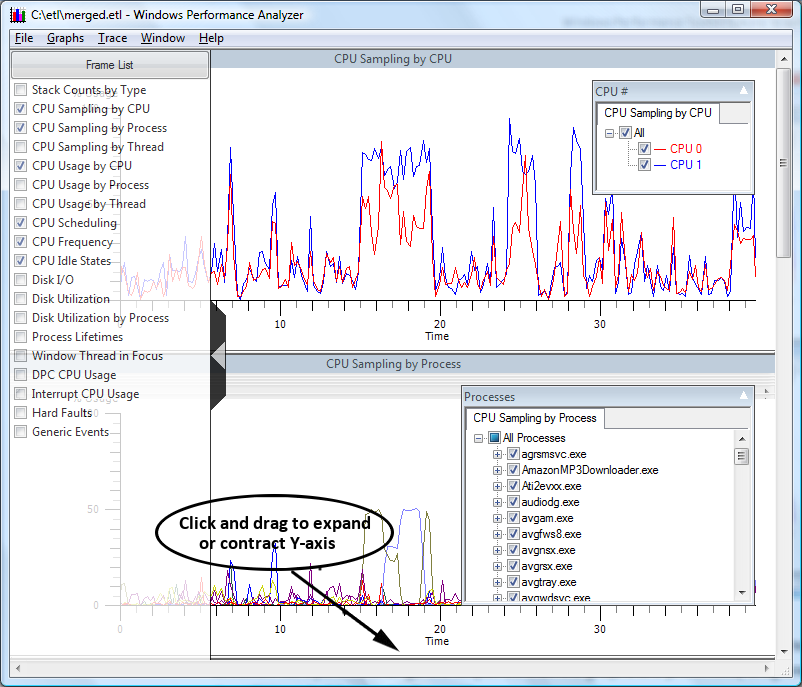Screen dimensions: 802x687
Task: Enable CPU Usage by Process graph
Action: pos(20,185)
